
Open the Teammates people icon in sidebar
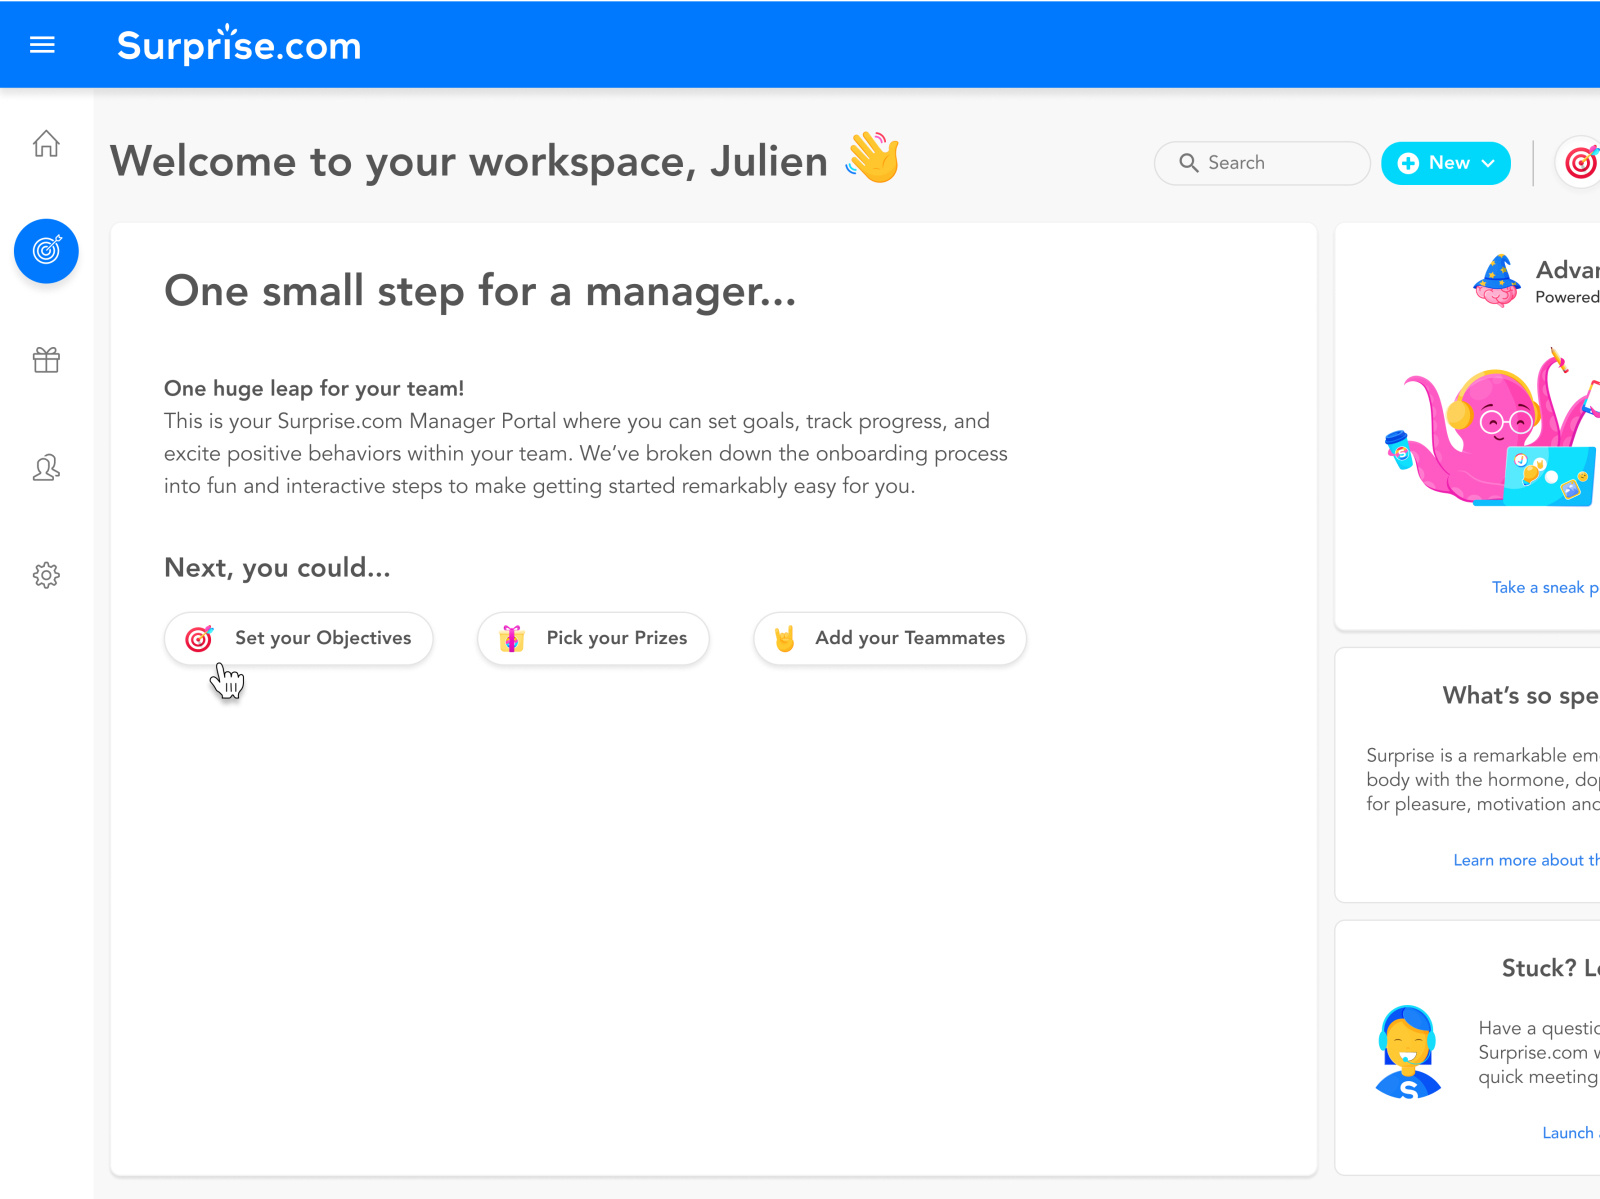(46, 468)
